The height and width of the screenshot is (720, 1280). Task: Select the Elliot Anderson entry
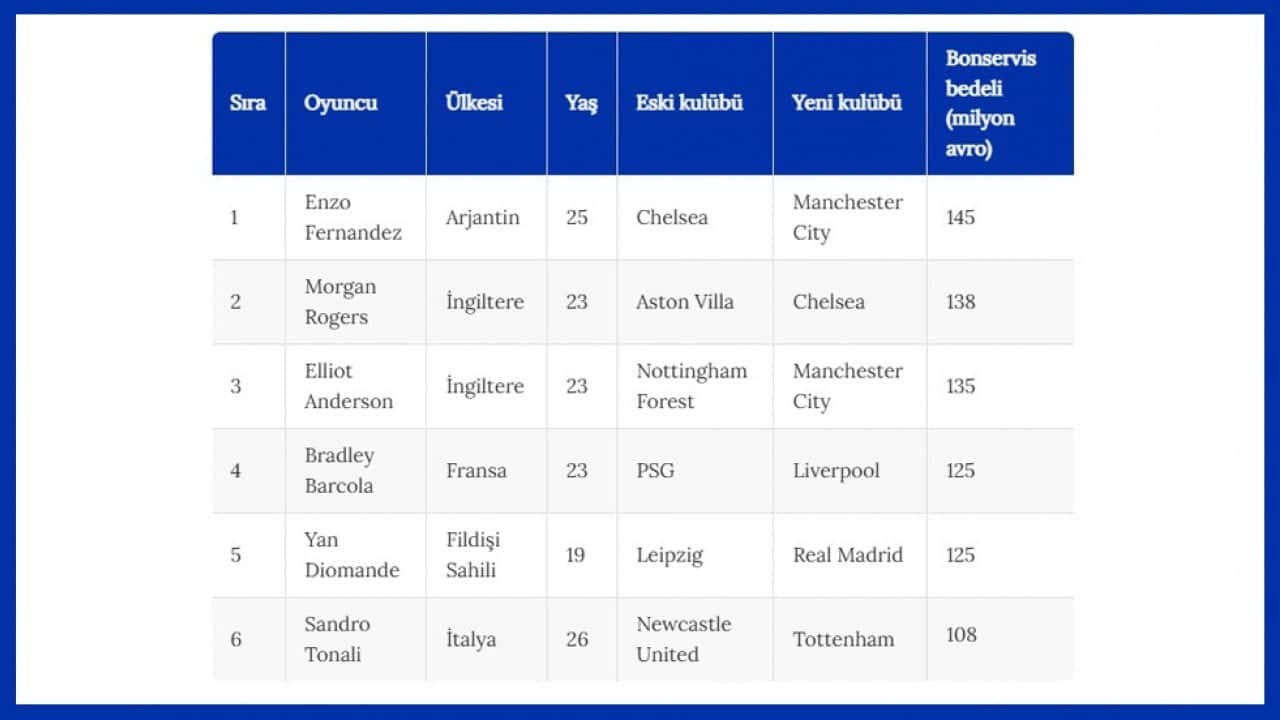point(349,386)
